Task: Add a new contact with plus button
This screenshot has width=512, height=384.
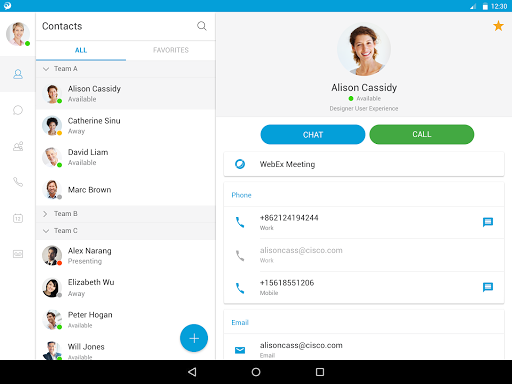Action: pyautogui.click(x=194, y=338)
